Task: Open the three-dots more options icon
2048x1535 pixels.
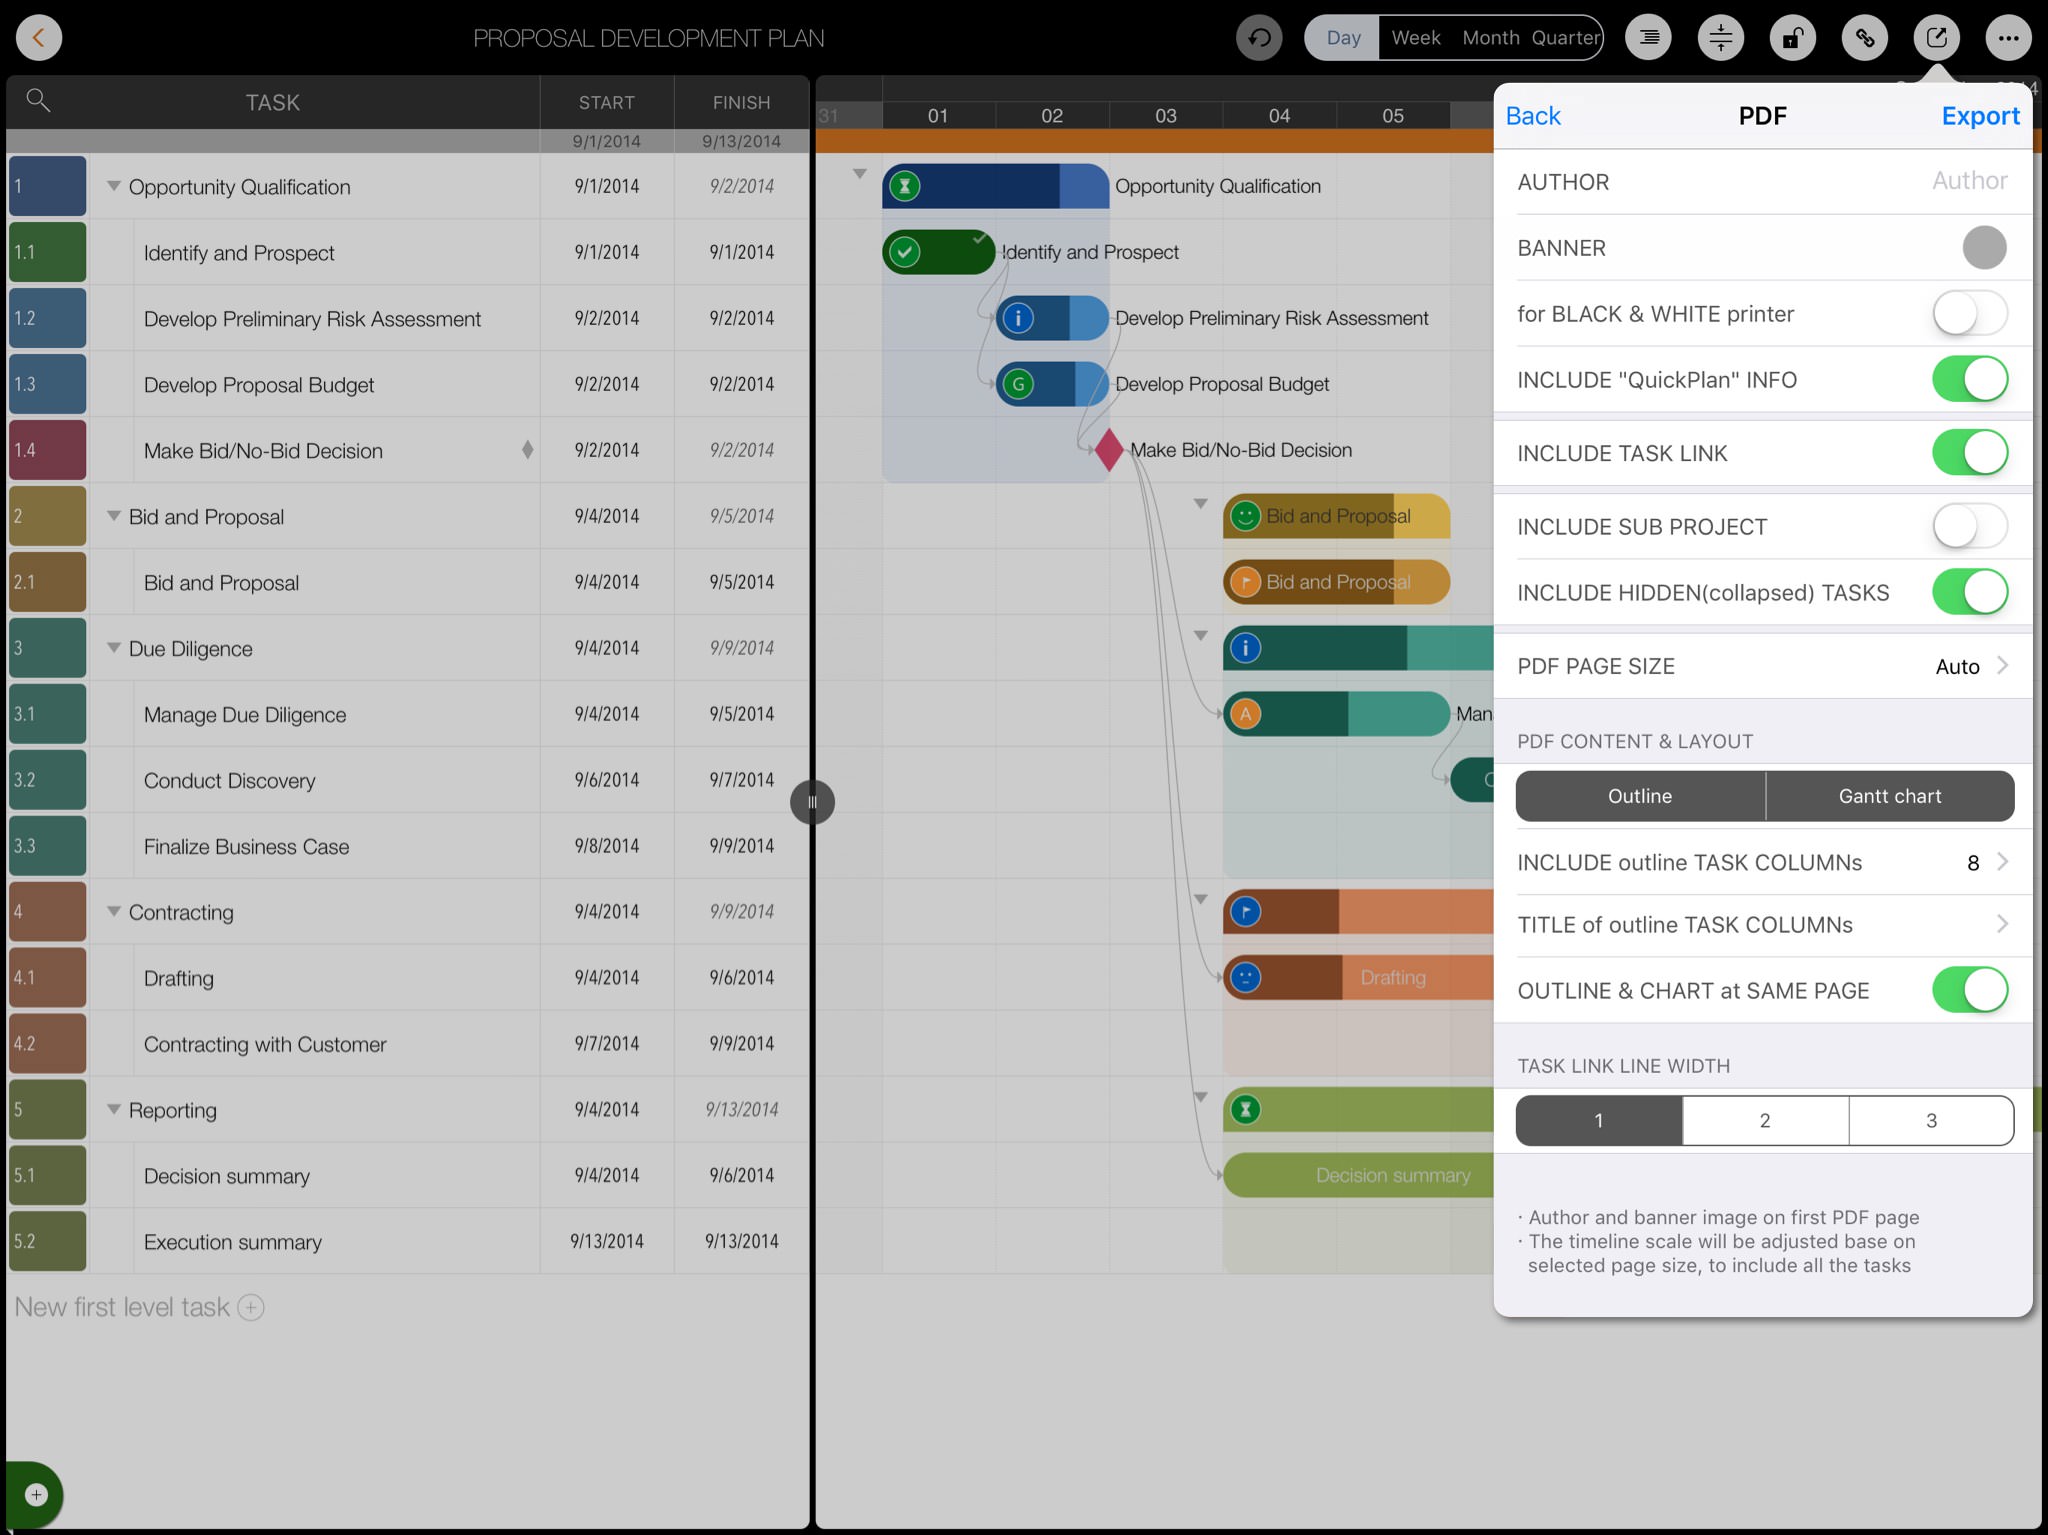Action: pyautogui.click(x=2008, y=38)
